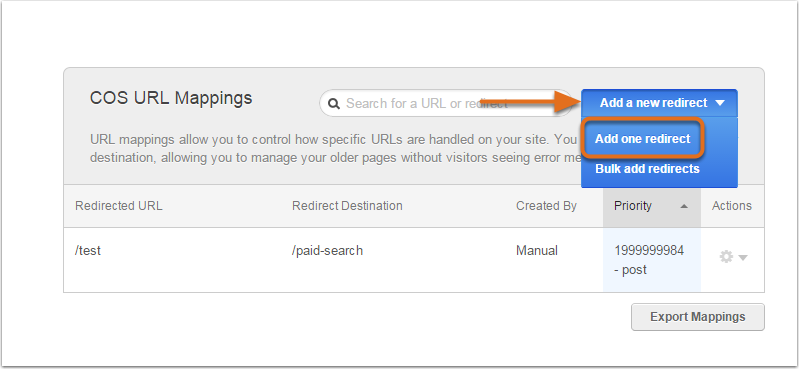The image size is (799, 369).
Task: Click the Manual created-by cell
Action: tap(537, 251)
